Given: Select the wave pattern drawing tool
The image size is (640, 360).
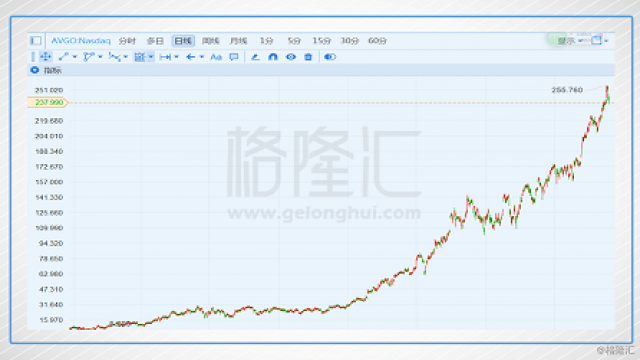Looking at the screenshot, I should 114,57.
